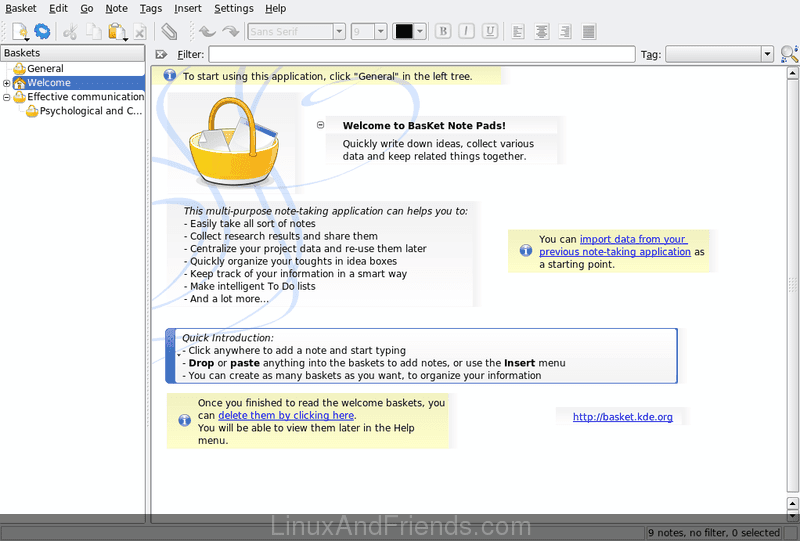Open the Edit menu
This screenshot has width=800, height=541.
(58, 8)
